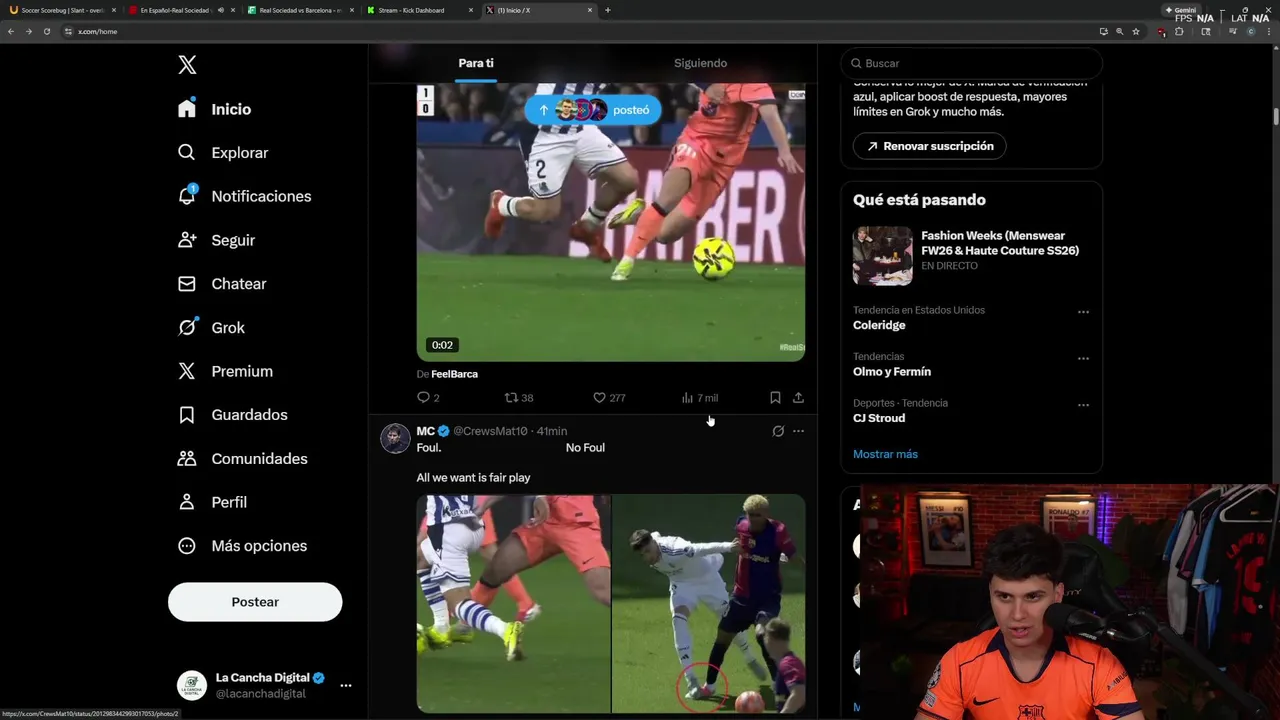Click the Postear button
The image size is (1280, 720).
click(x=255, y=602)
